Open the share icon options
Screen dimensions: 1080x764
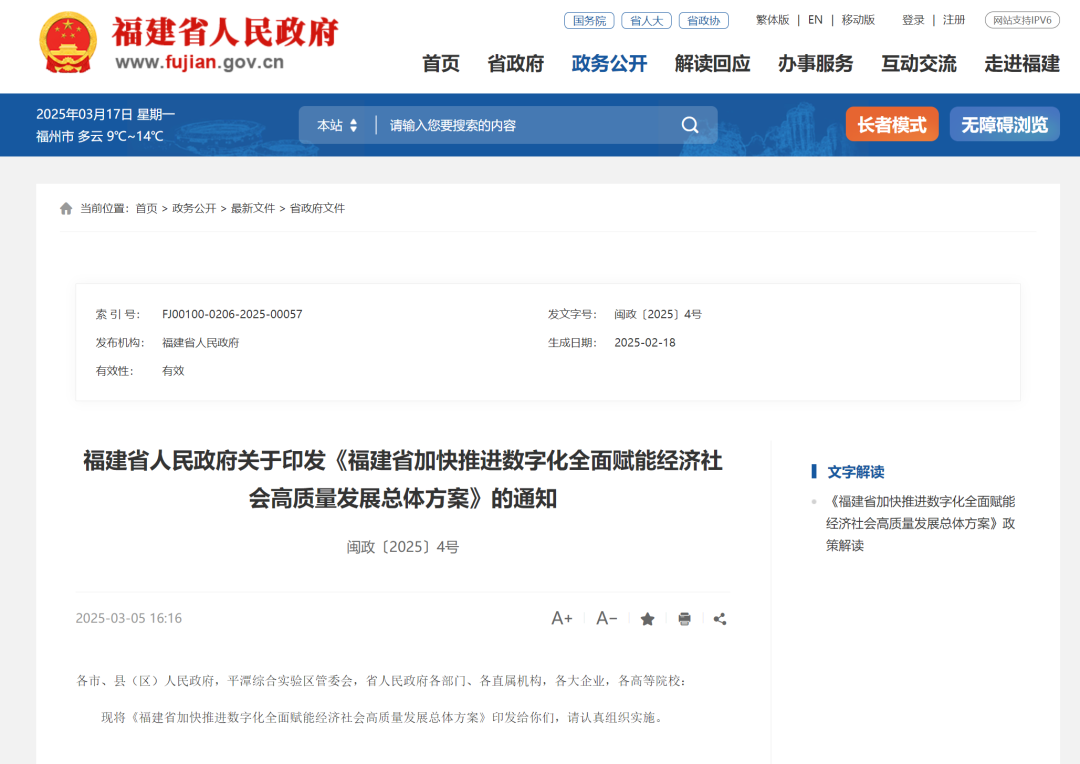(720, 619)
